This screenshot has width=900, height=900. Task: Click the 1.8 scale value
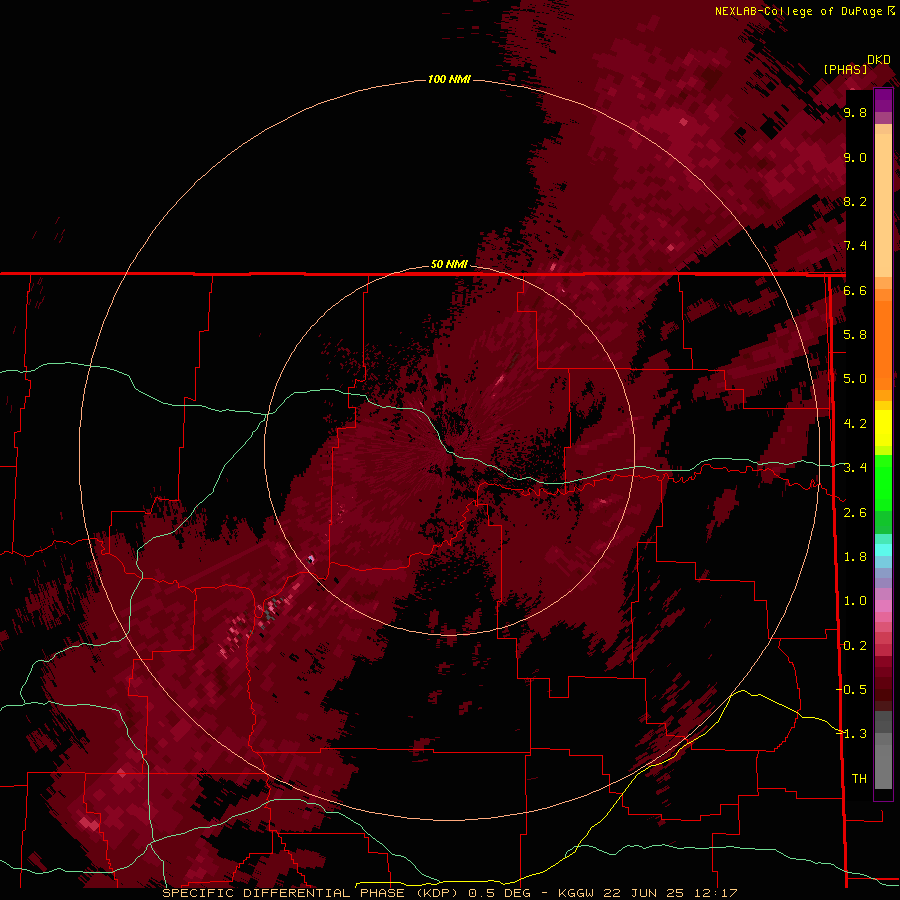point(855,557)
